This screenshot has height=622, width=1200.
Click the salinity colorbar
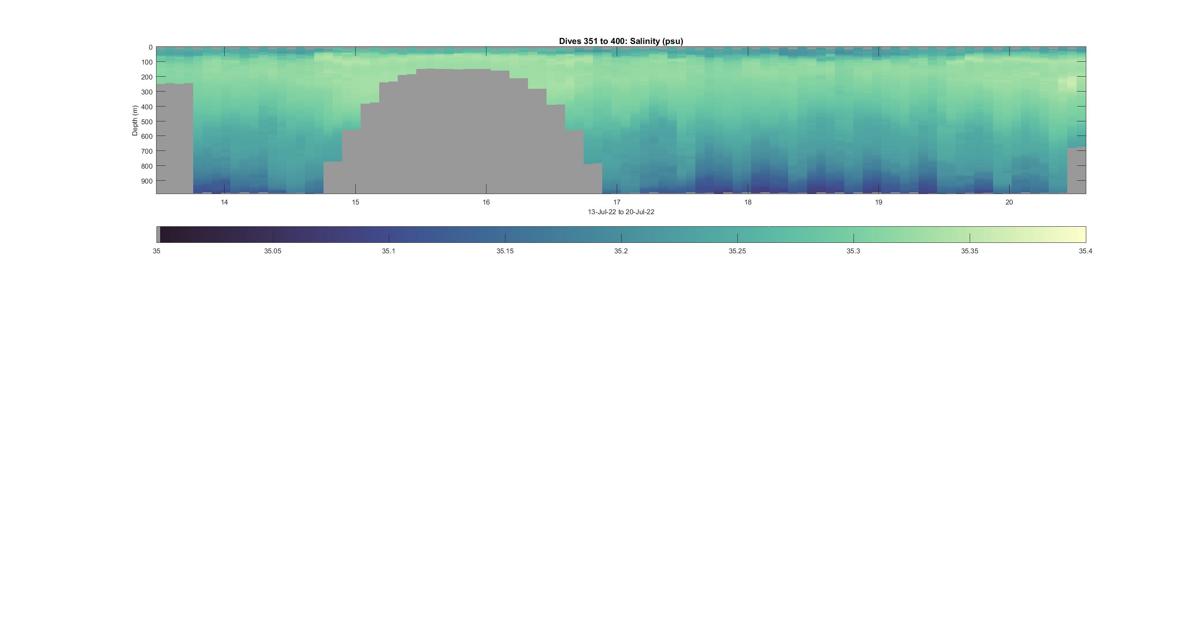621,234
